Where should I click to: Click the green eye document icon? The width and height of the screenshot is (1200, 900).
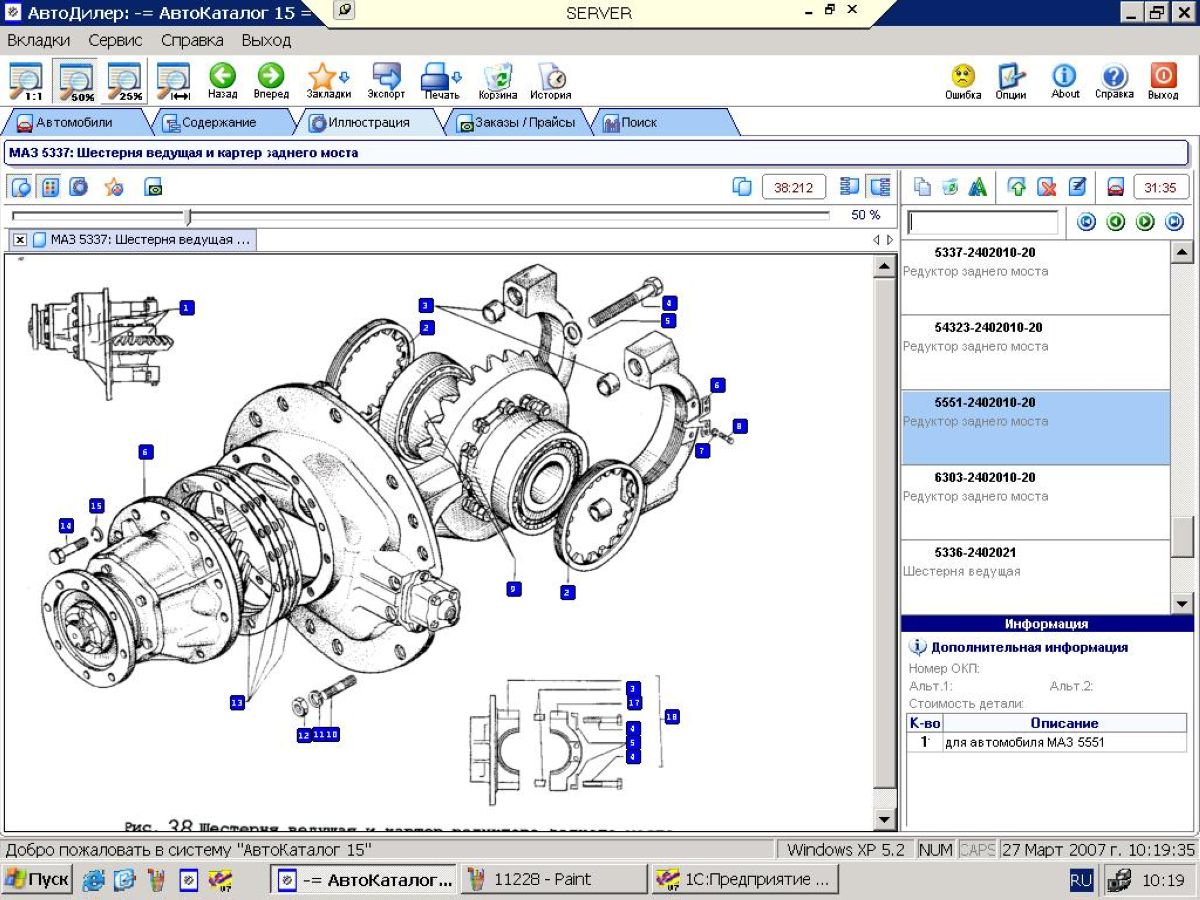(153, 187)
